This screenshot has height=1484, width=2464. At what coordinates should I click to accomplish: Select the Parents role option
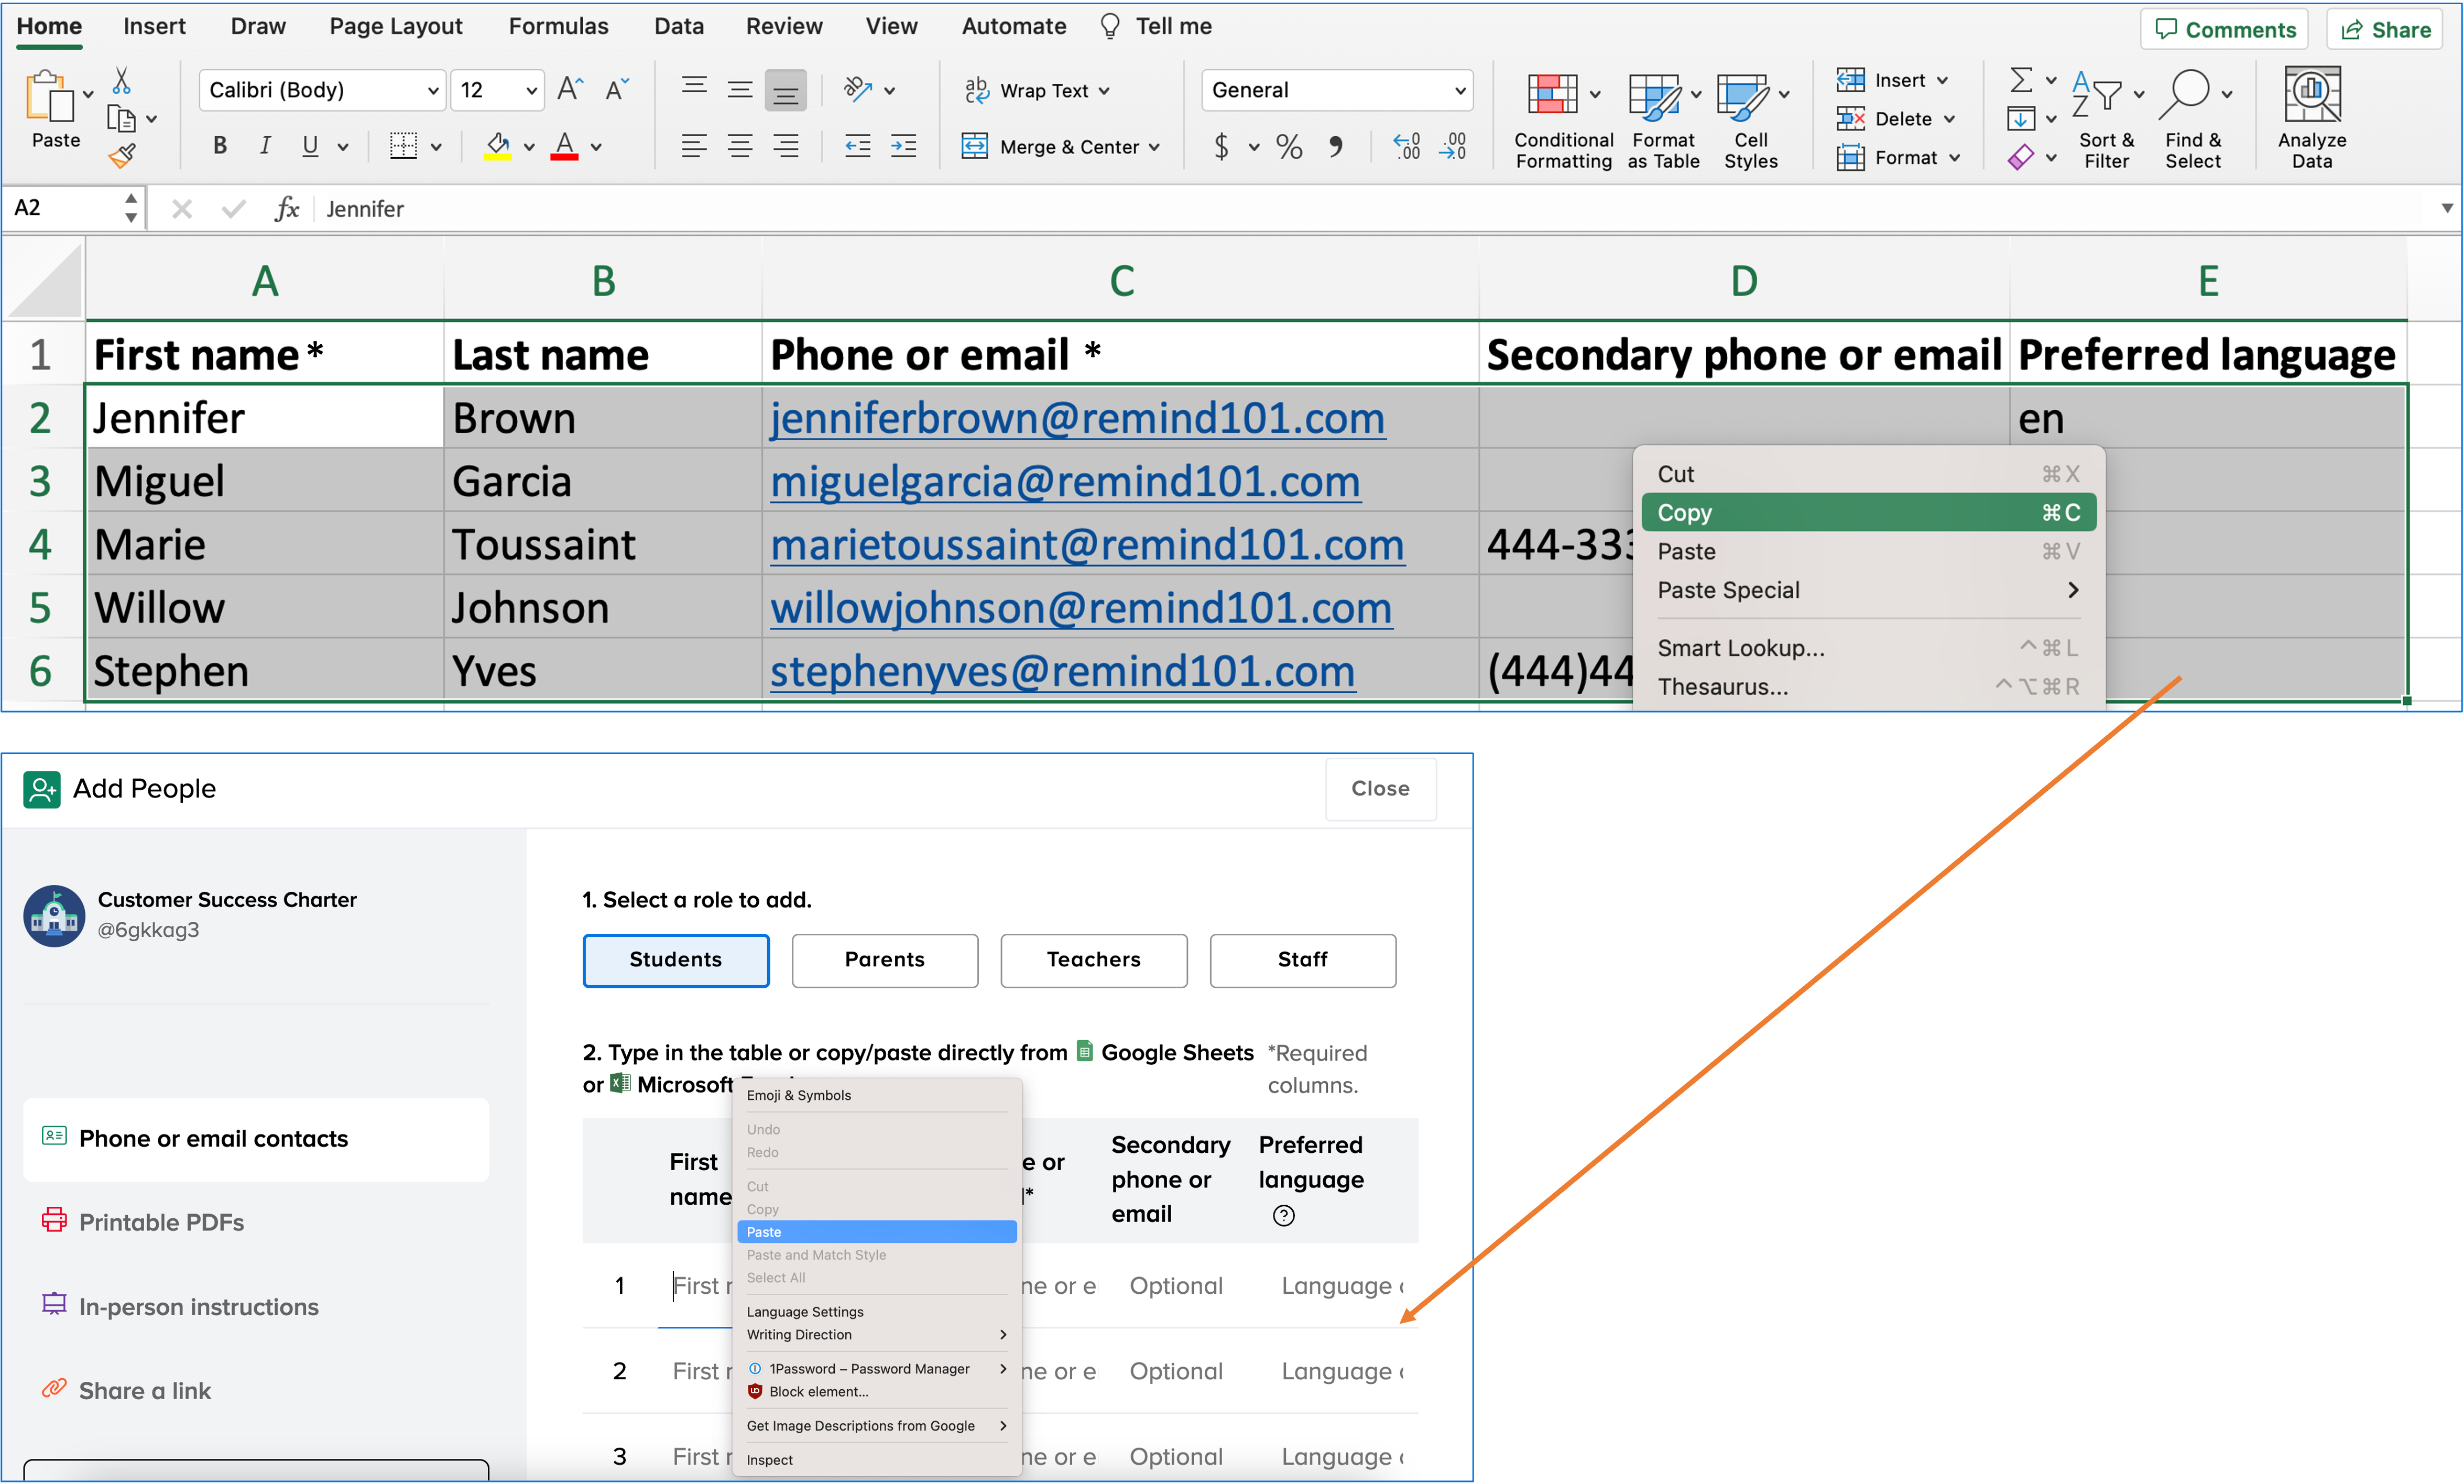click(x=884, y=960)
